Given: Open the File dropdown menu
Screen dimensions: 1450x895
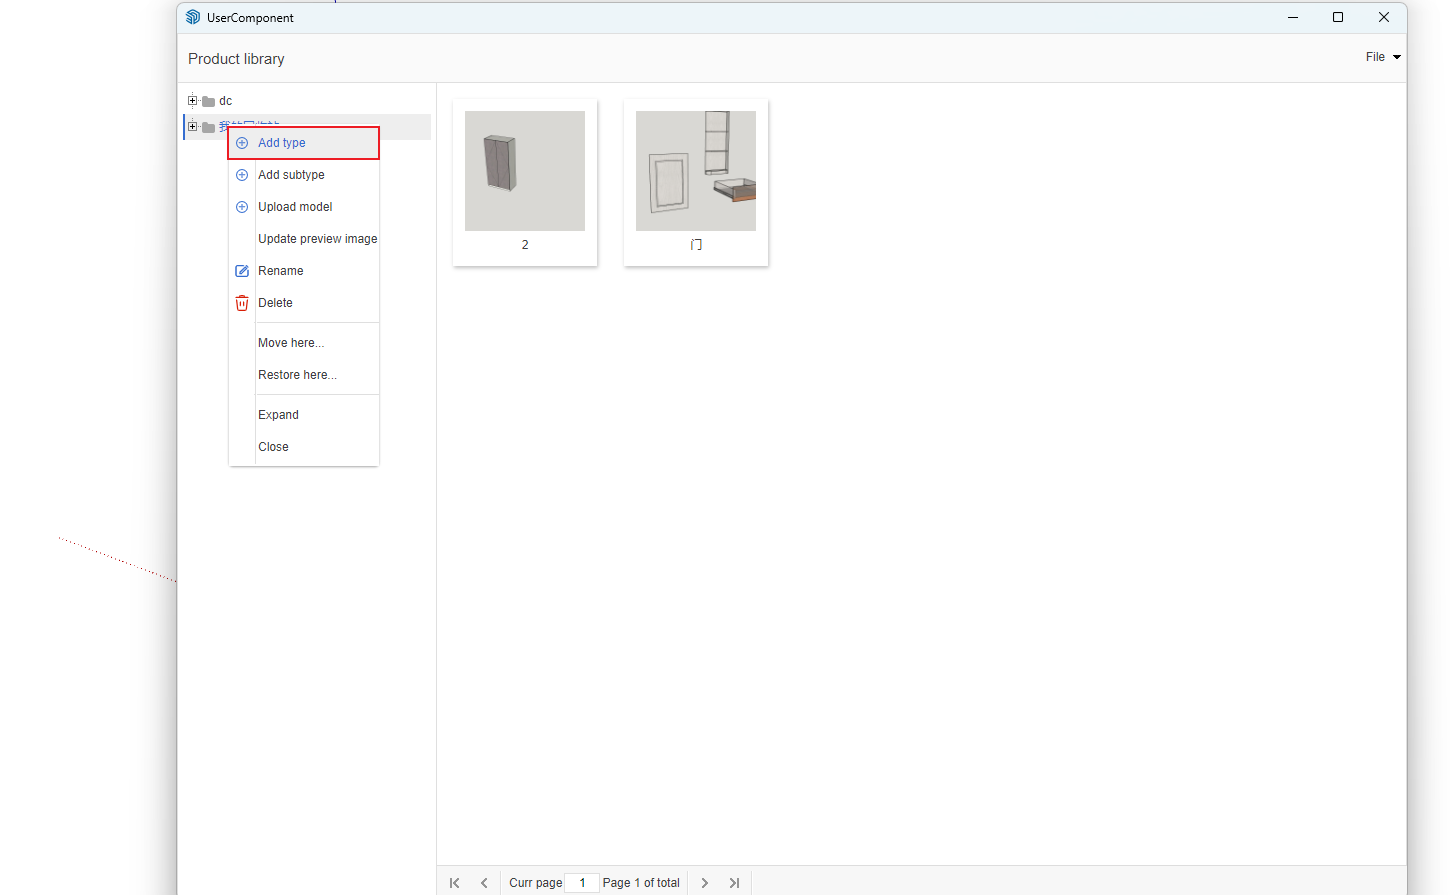Looking at the screenshot, I should pos(1383,57).
